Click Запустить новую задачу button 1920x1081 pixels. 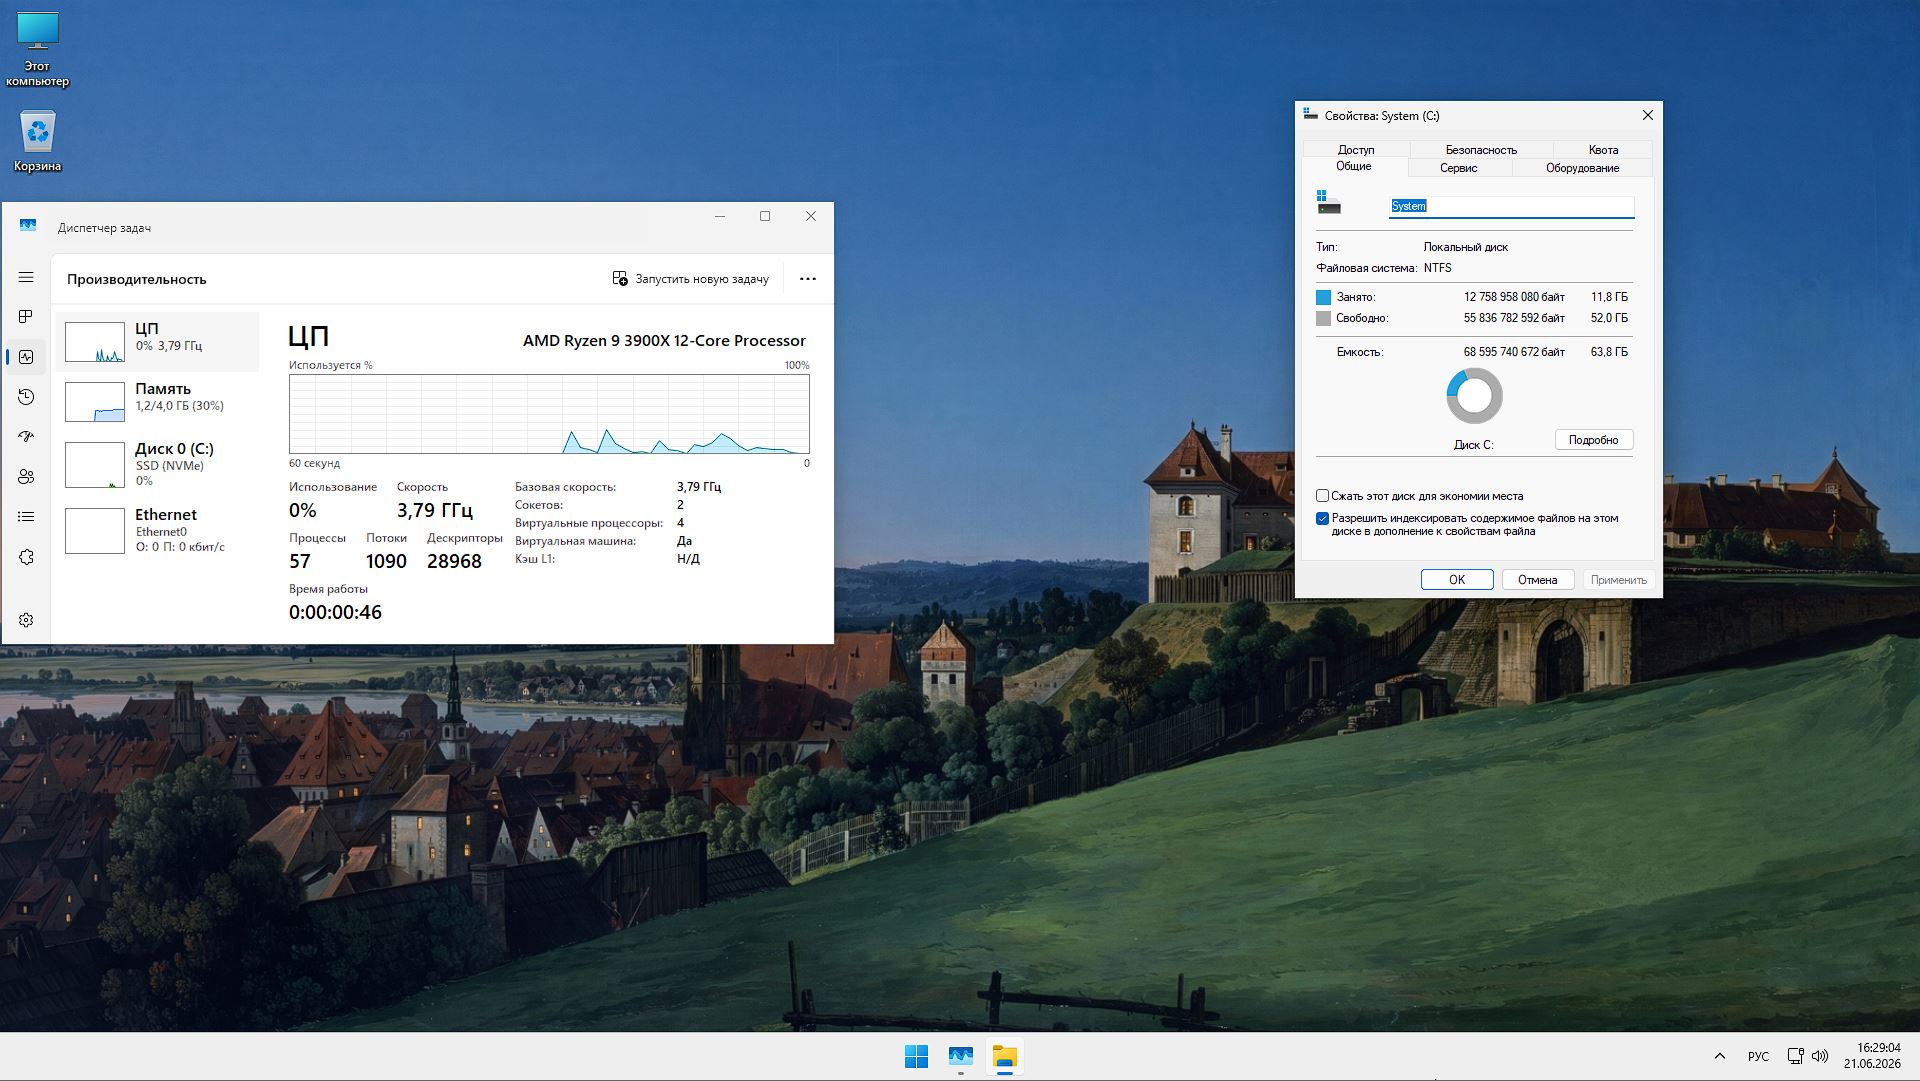(x=690, y=279)
